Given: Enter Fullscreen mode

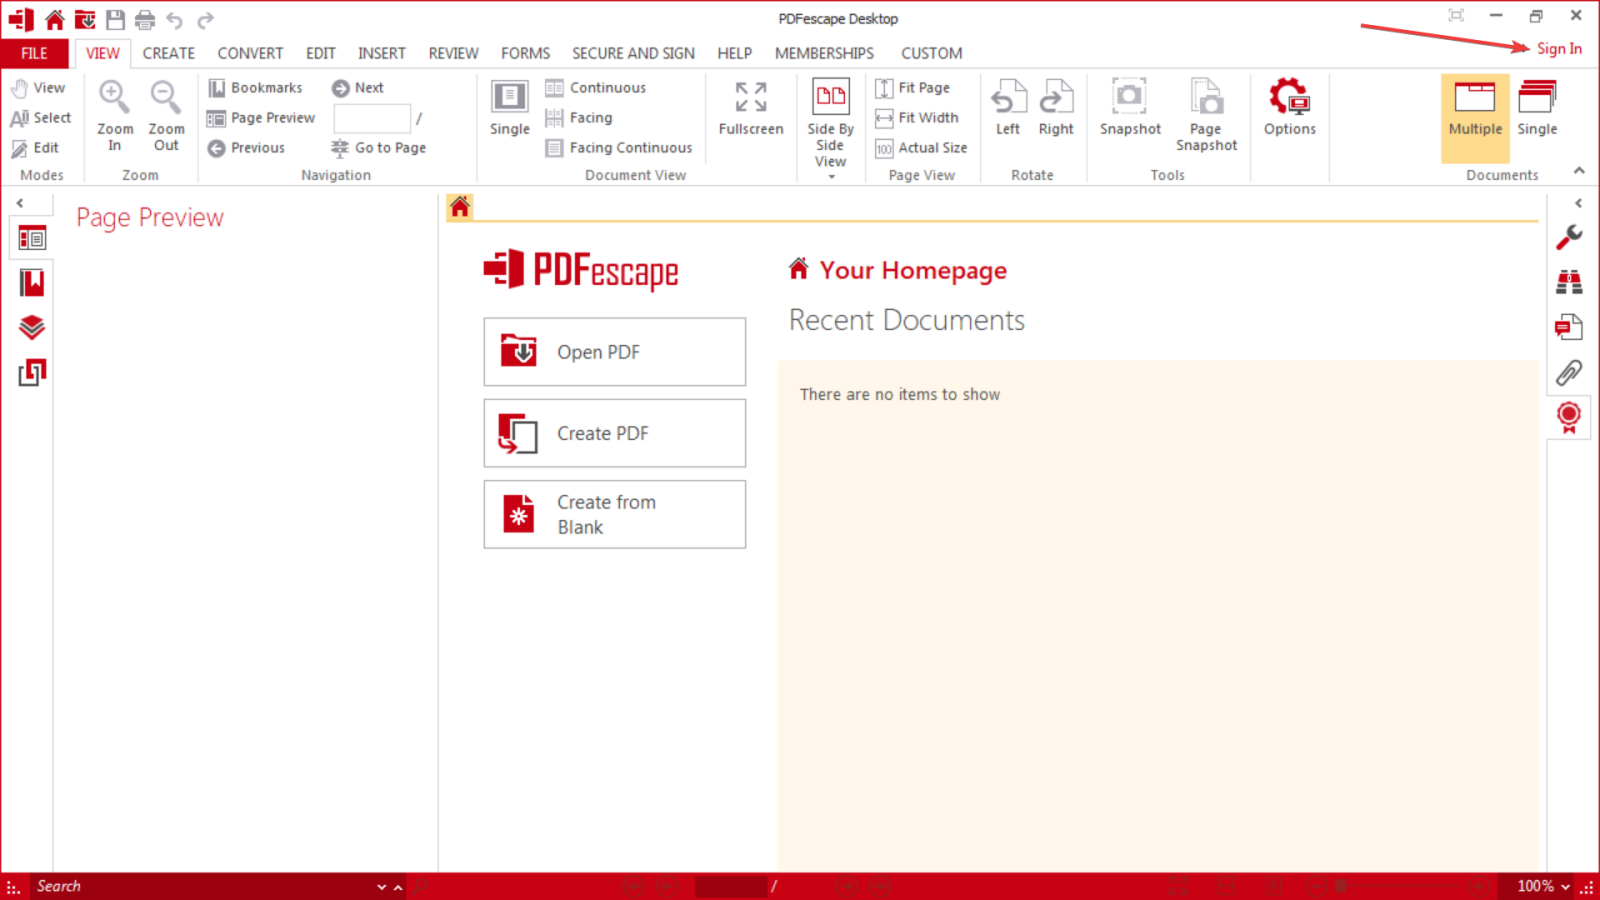Looking at the screenshot, I should point(751,108).
